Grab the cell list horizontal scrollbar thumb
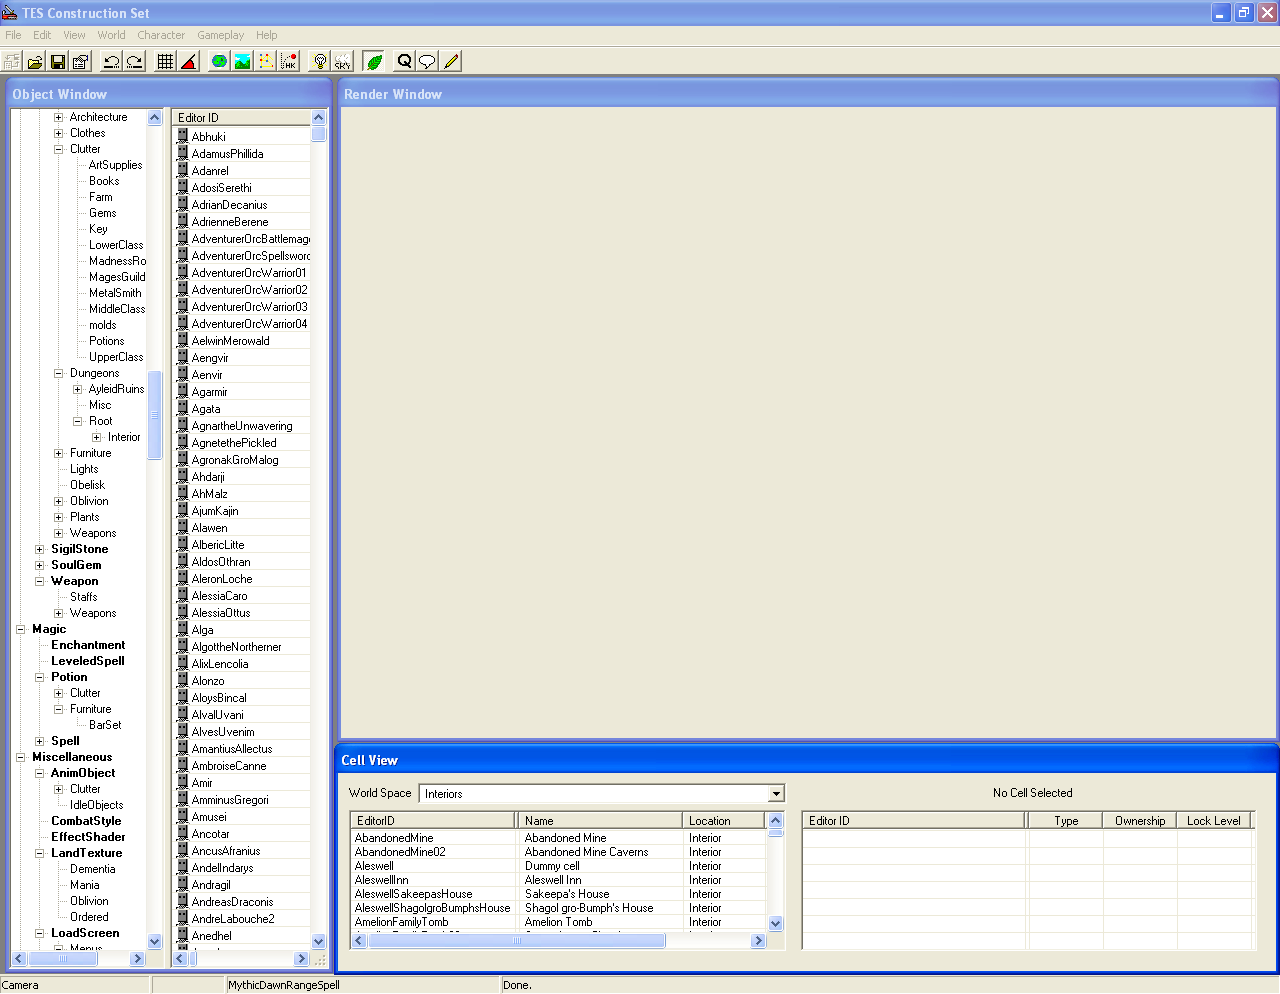 [517, 941]
